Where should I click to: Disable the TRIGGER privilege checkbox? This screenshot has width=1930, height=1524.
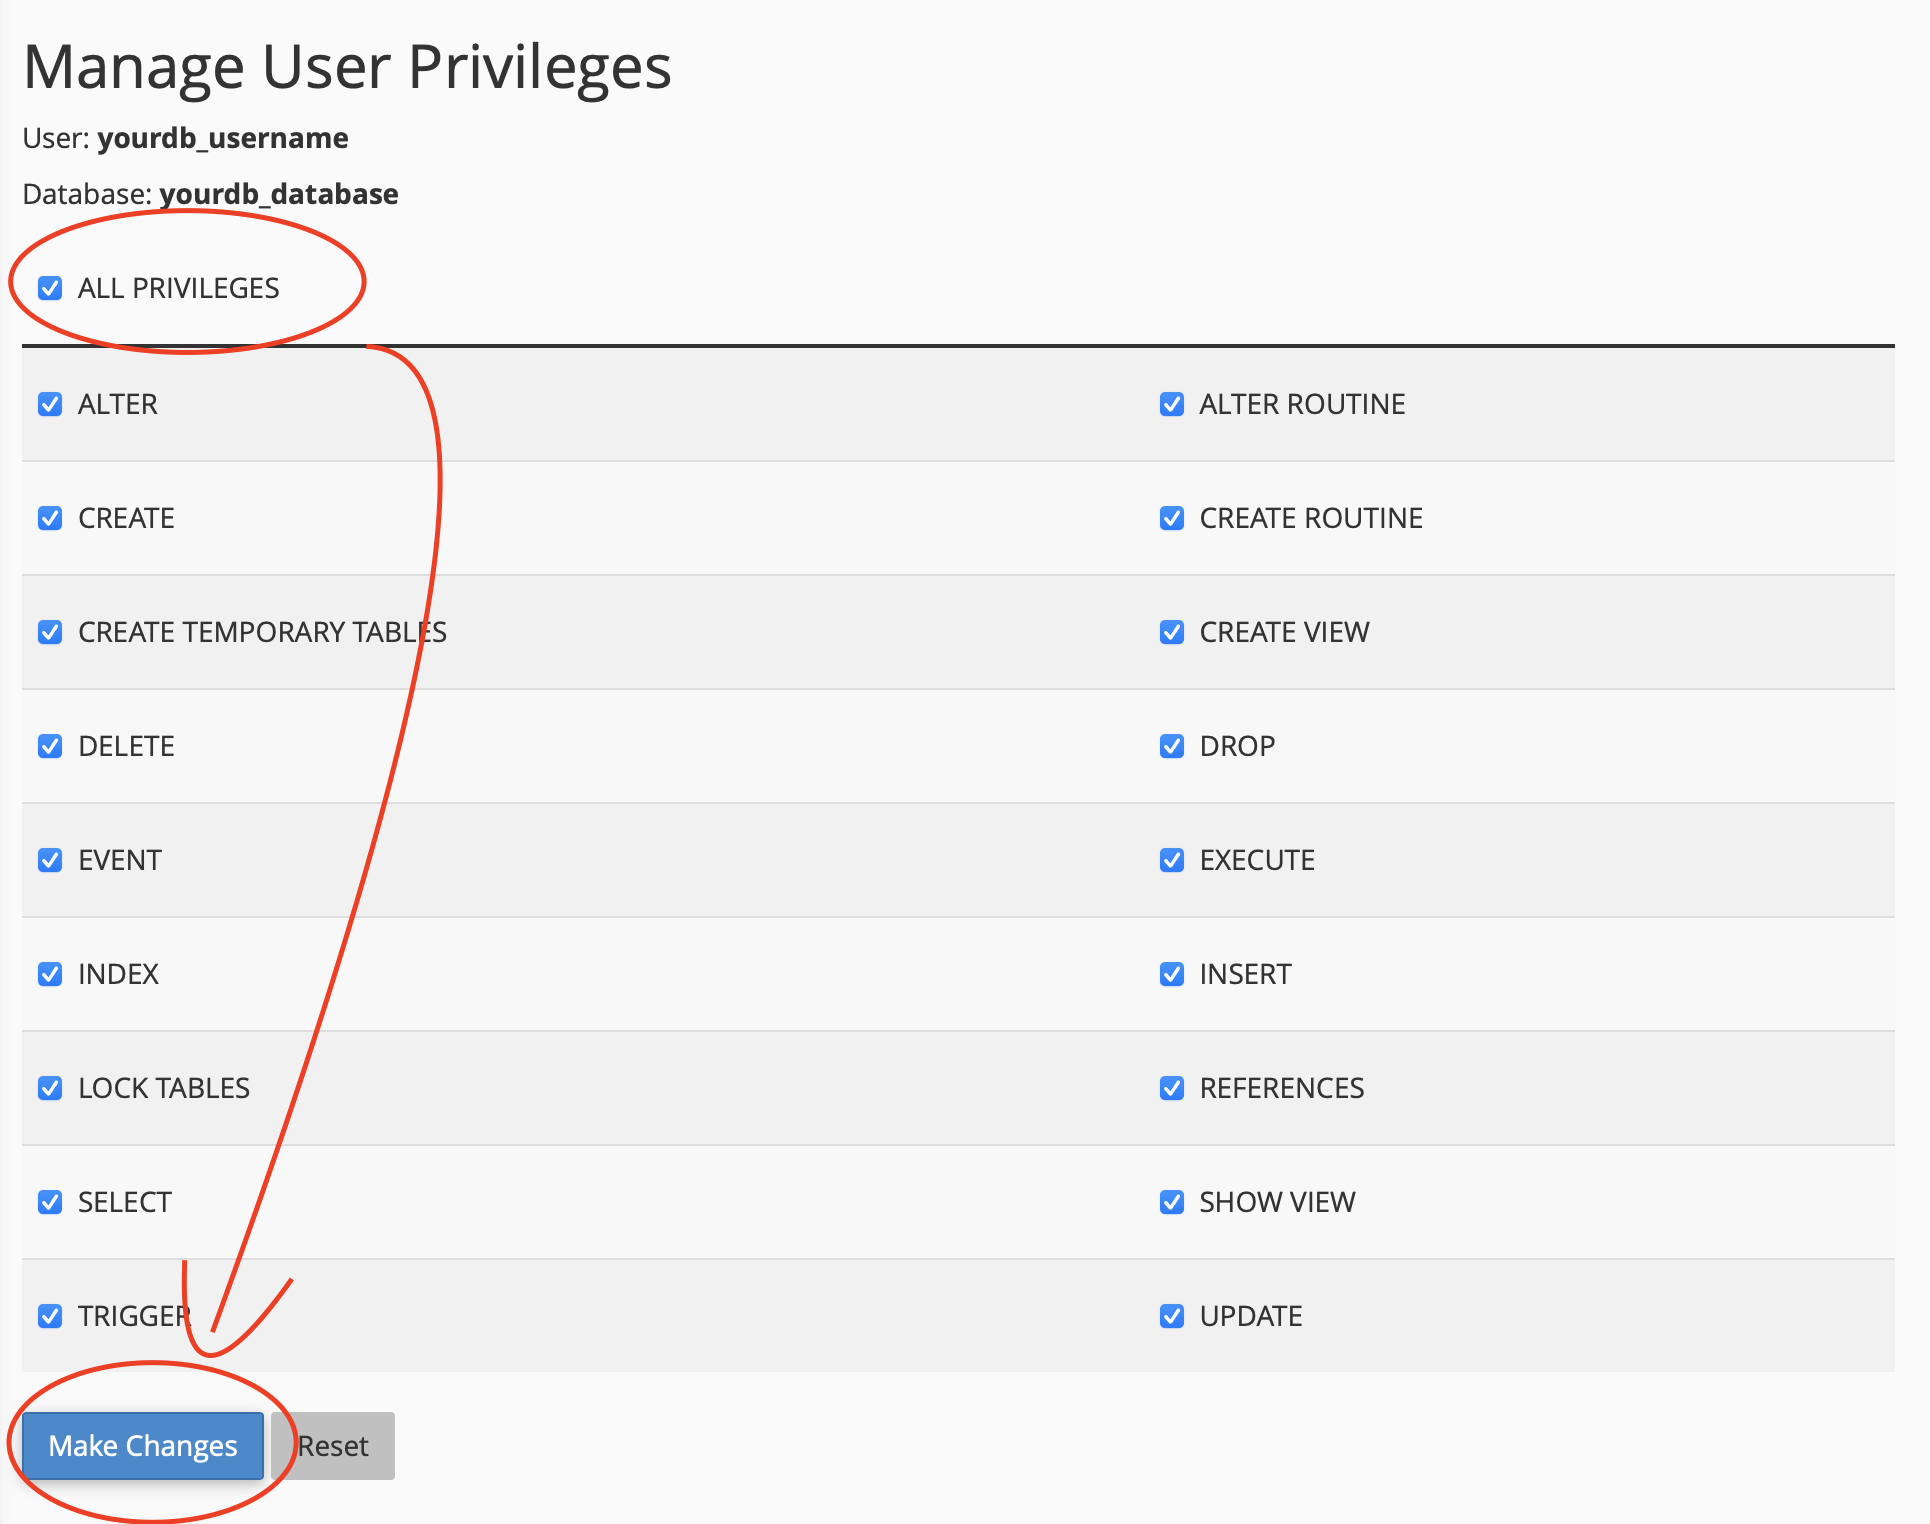coord(50,1316)
